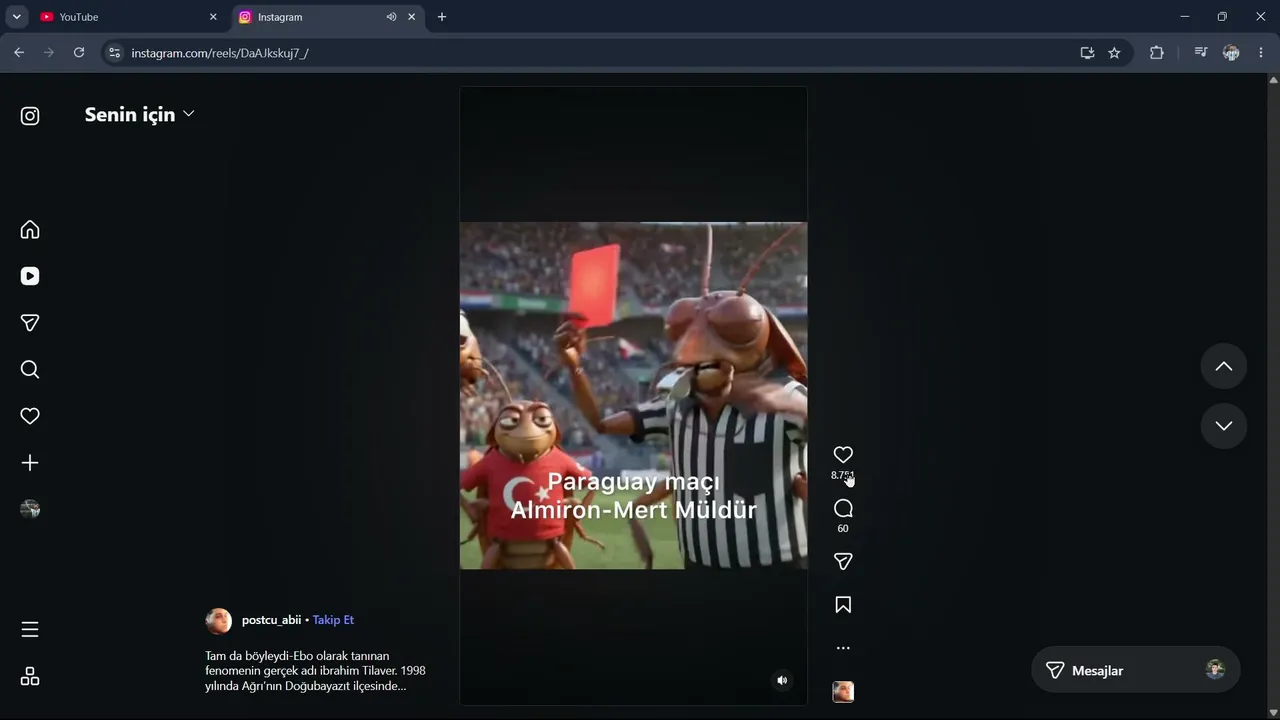Expand the 'Senin için' feed dropdown
This screenshot has height=720, width=1280.
[140, 115]
